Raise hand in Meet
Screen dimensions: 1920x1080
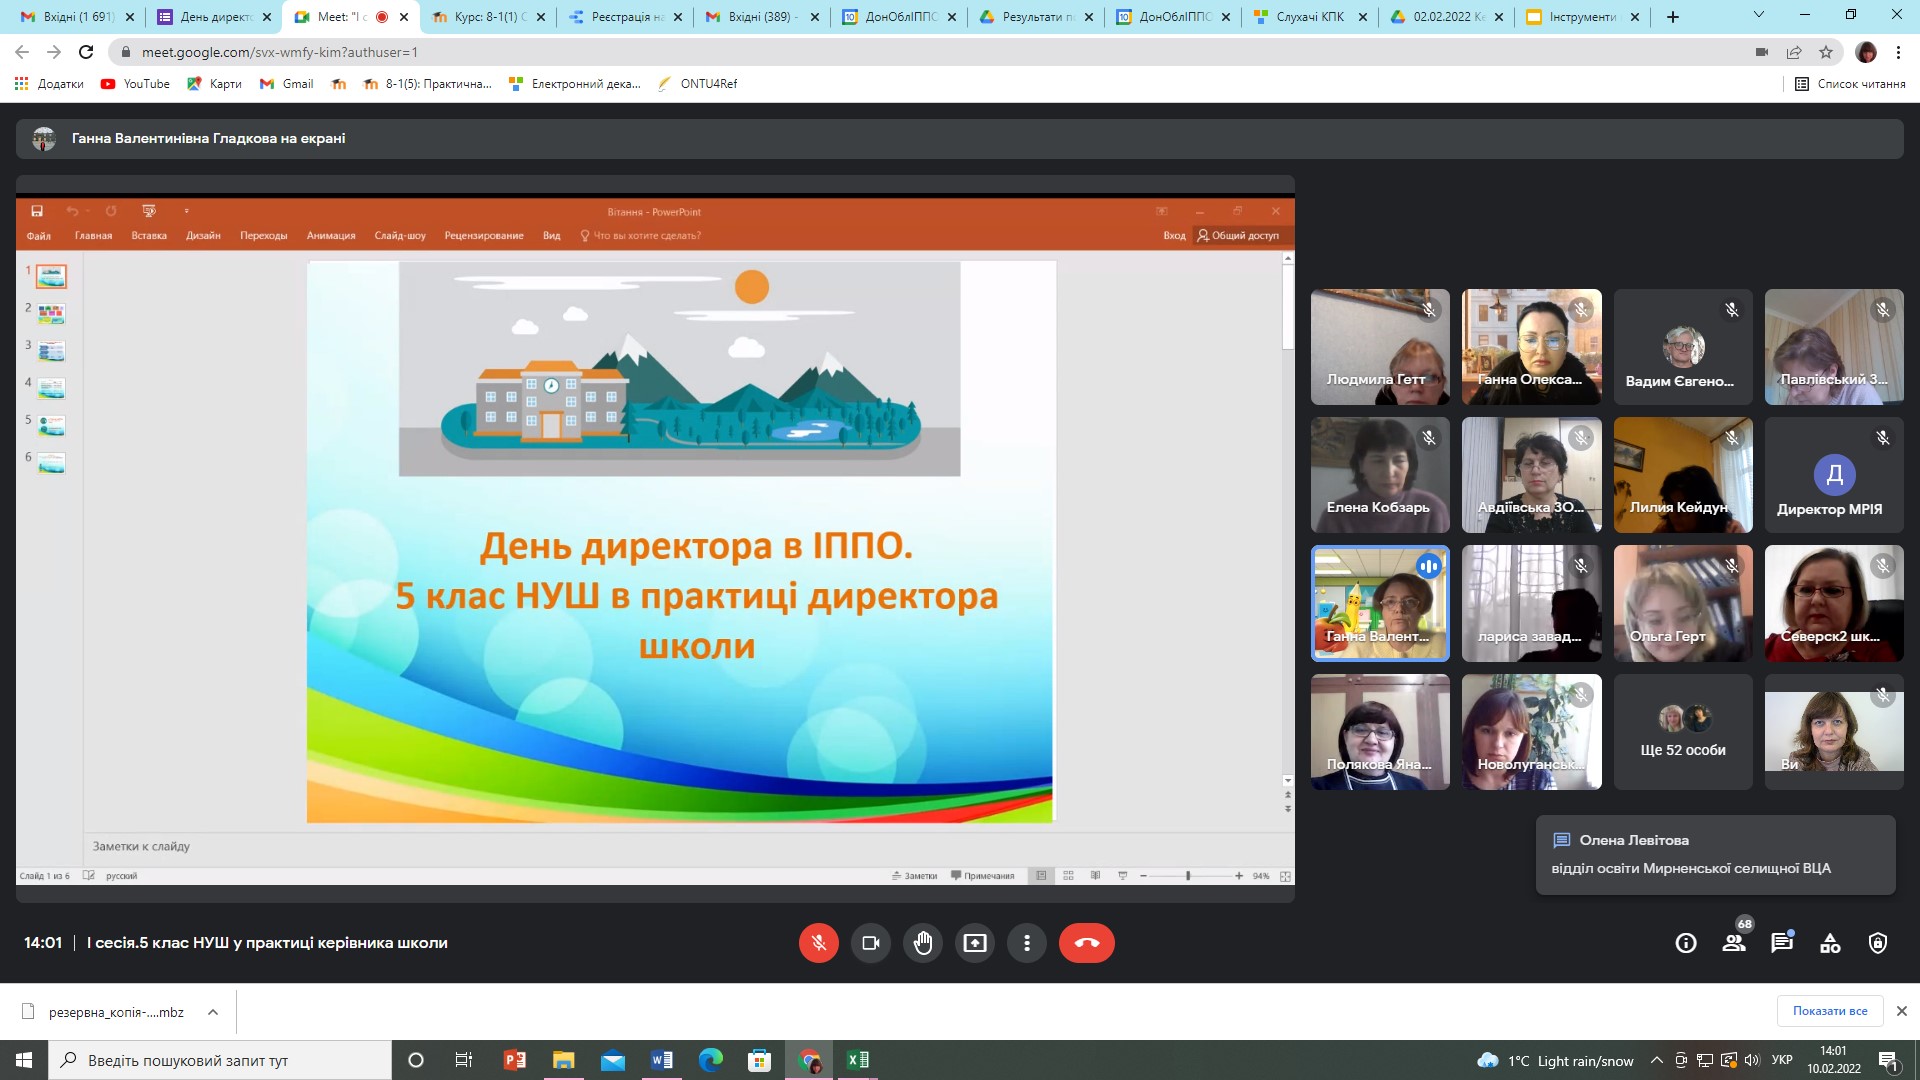point(923,943)
